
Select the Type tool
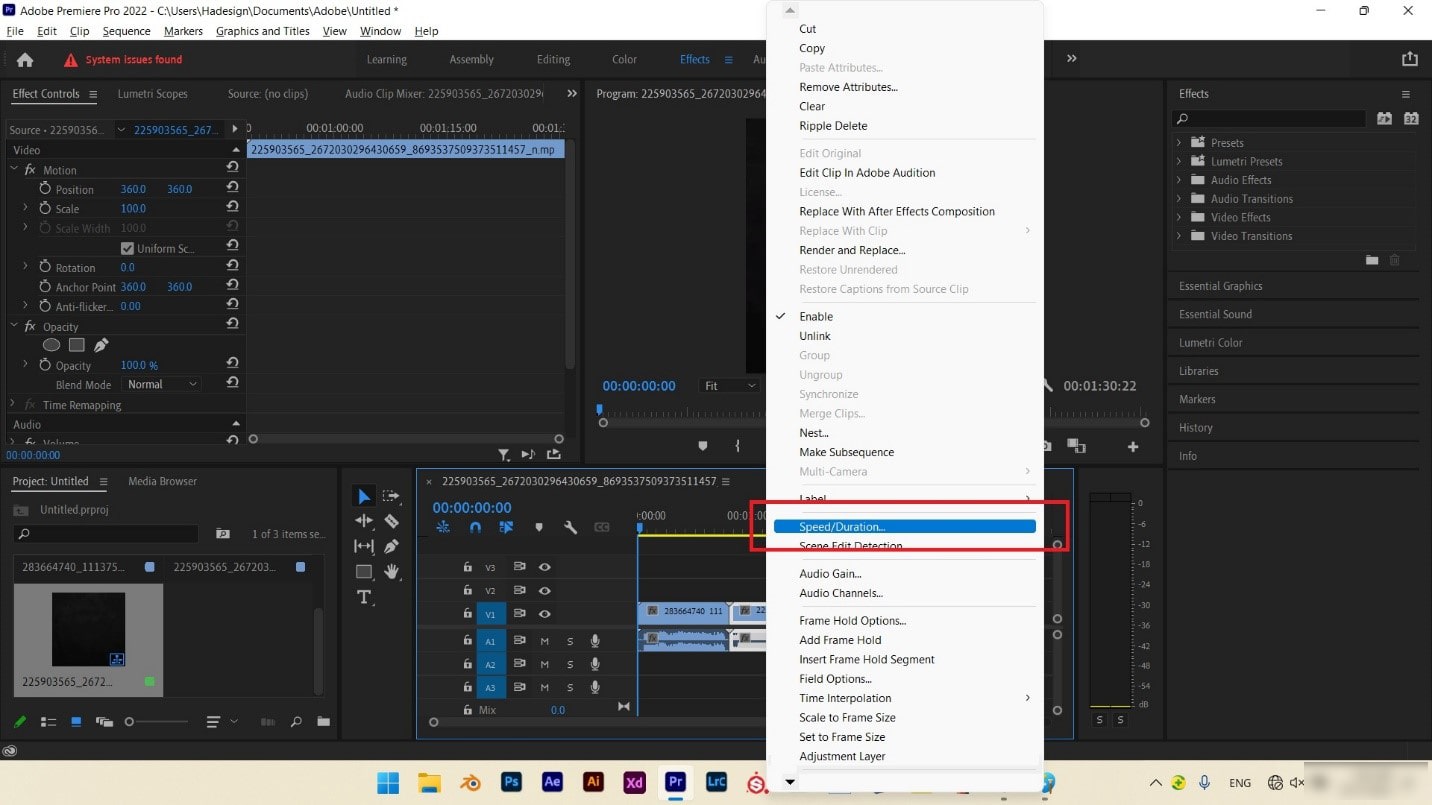click(364, 597)
